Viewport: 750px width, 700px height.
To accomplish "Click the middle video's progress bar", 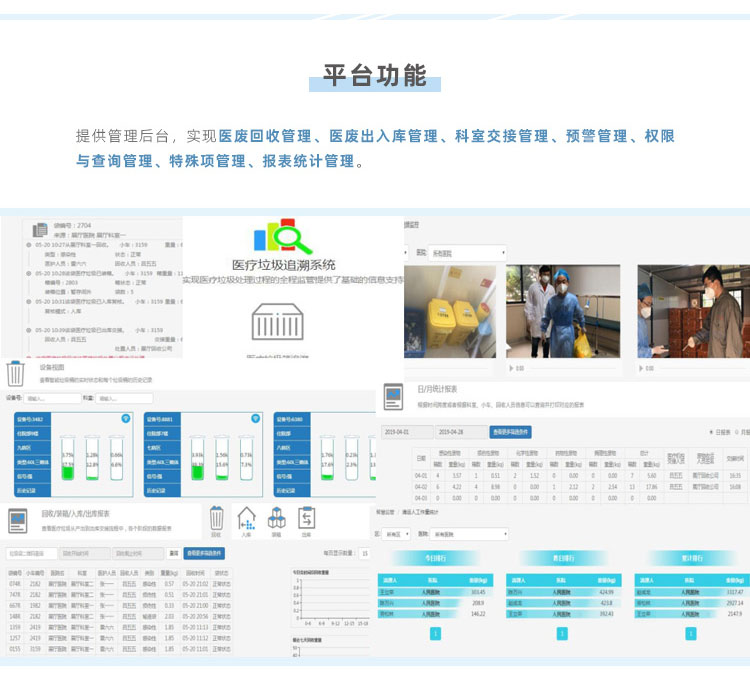I will (x=573, y=368).
